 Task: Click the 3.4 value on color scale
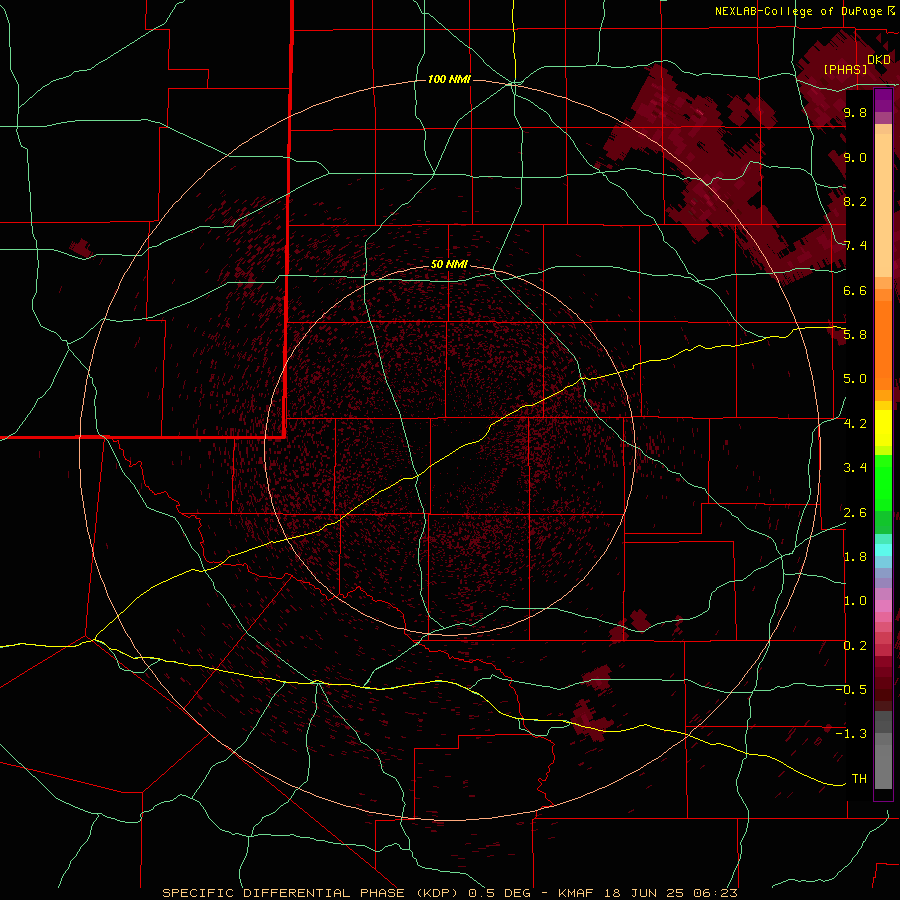click(855, 468)
